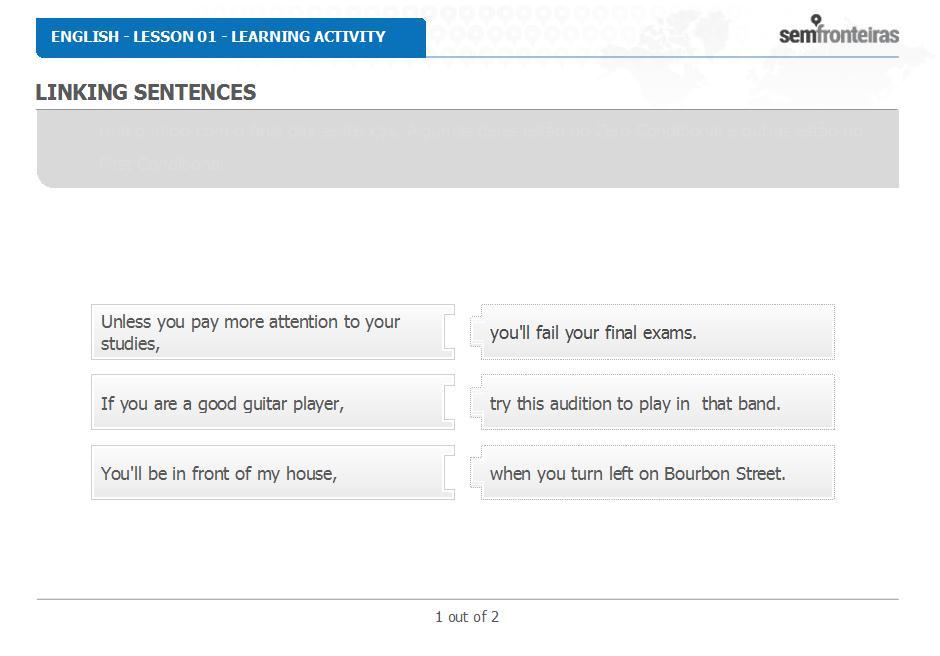Click the 'LINKING SENTENCES' heading
The image size is (940, 656).
click(x=146, y=92)
